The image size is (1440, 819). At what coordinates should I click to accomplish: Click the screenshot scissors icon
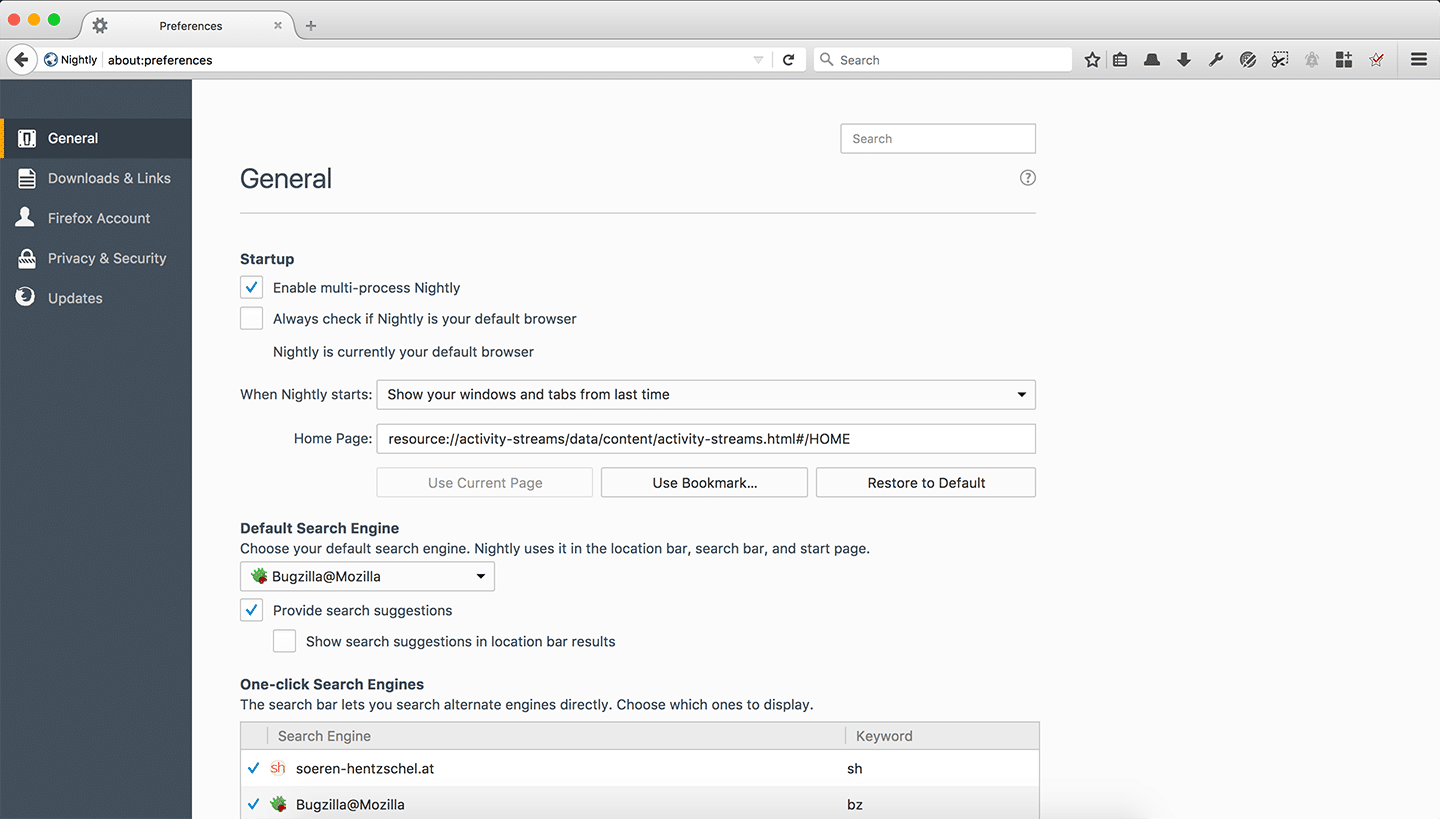click(1280, 60)
